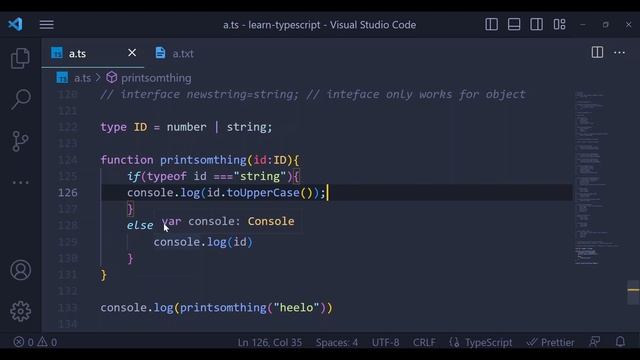
Task: Open the customize layout icon
Action: tap(559, 24)
